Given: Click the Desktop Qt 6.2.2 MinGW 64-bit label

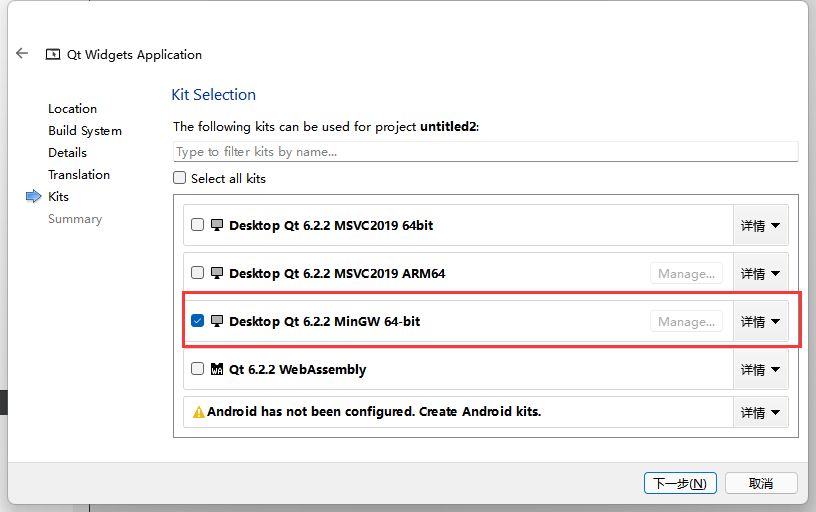Looking at the screenshot, I should click(x=325, y=322).
